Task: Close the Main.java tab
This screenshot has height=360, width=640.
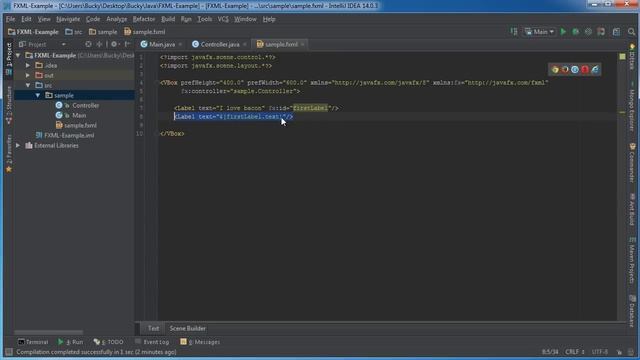Action: (180, 44)
